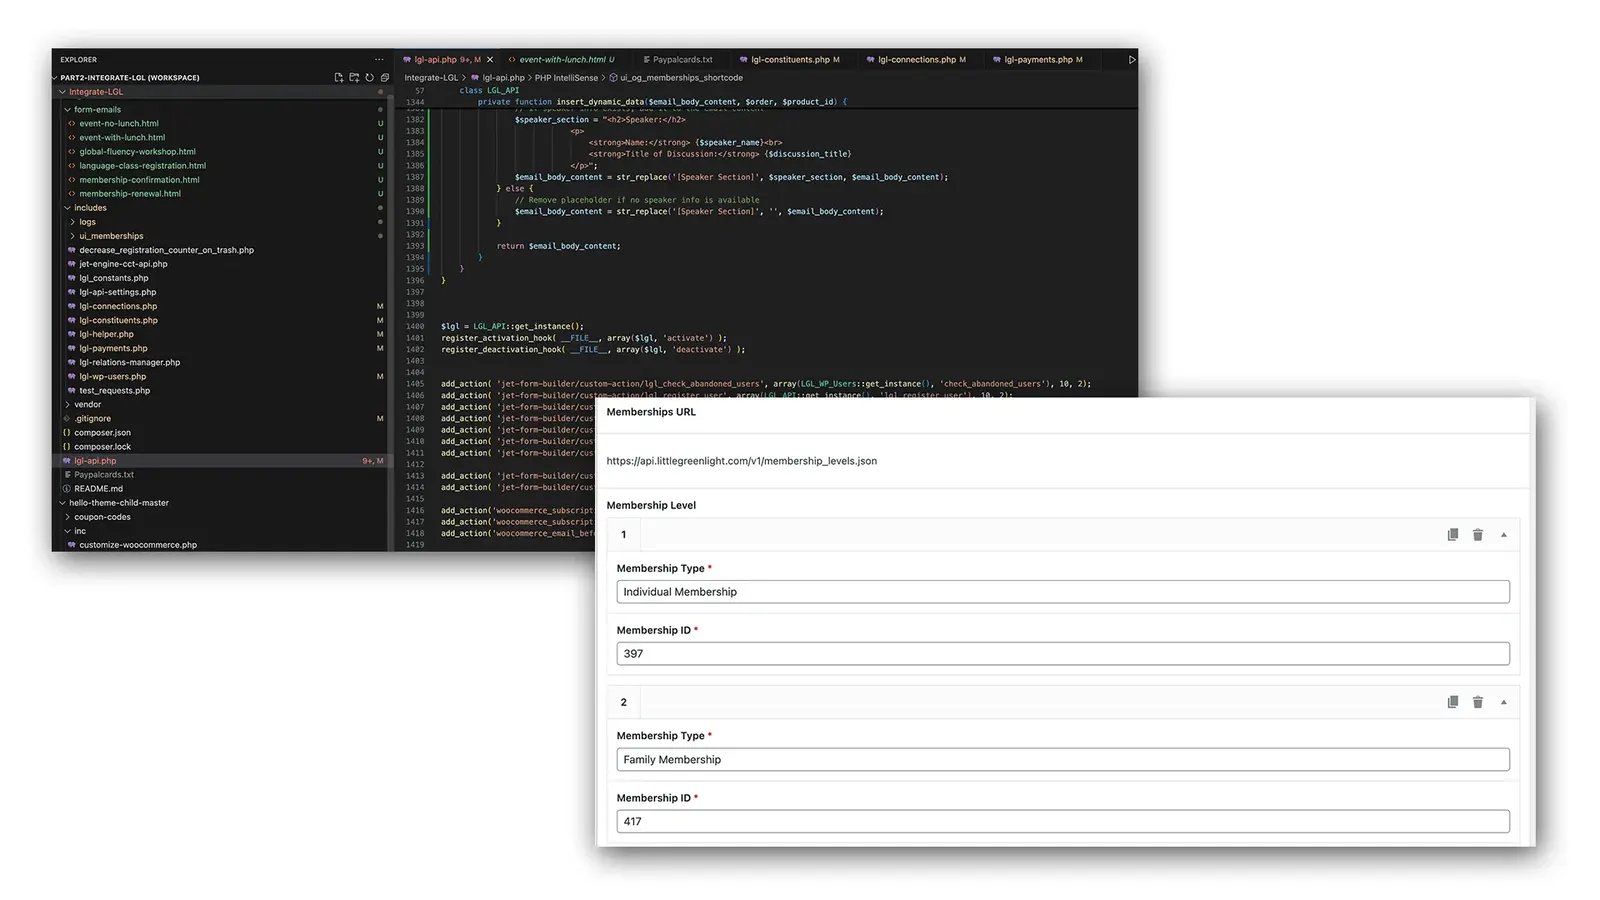Collapse membership level 2 panel
Image resolution: width=1600 pixels, height=900 pixels.
[x=1503, y=702]
